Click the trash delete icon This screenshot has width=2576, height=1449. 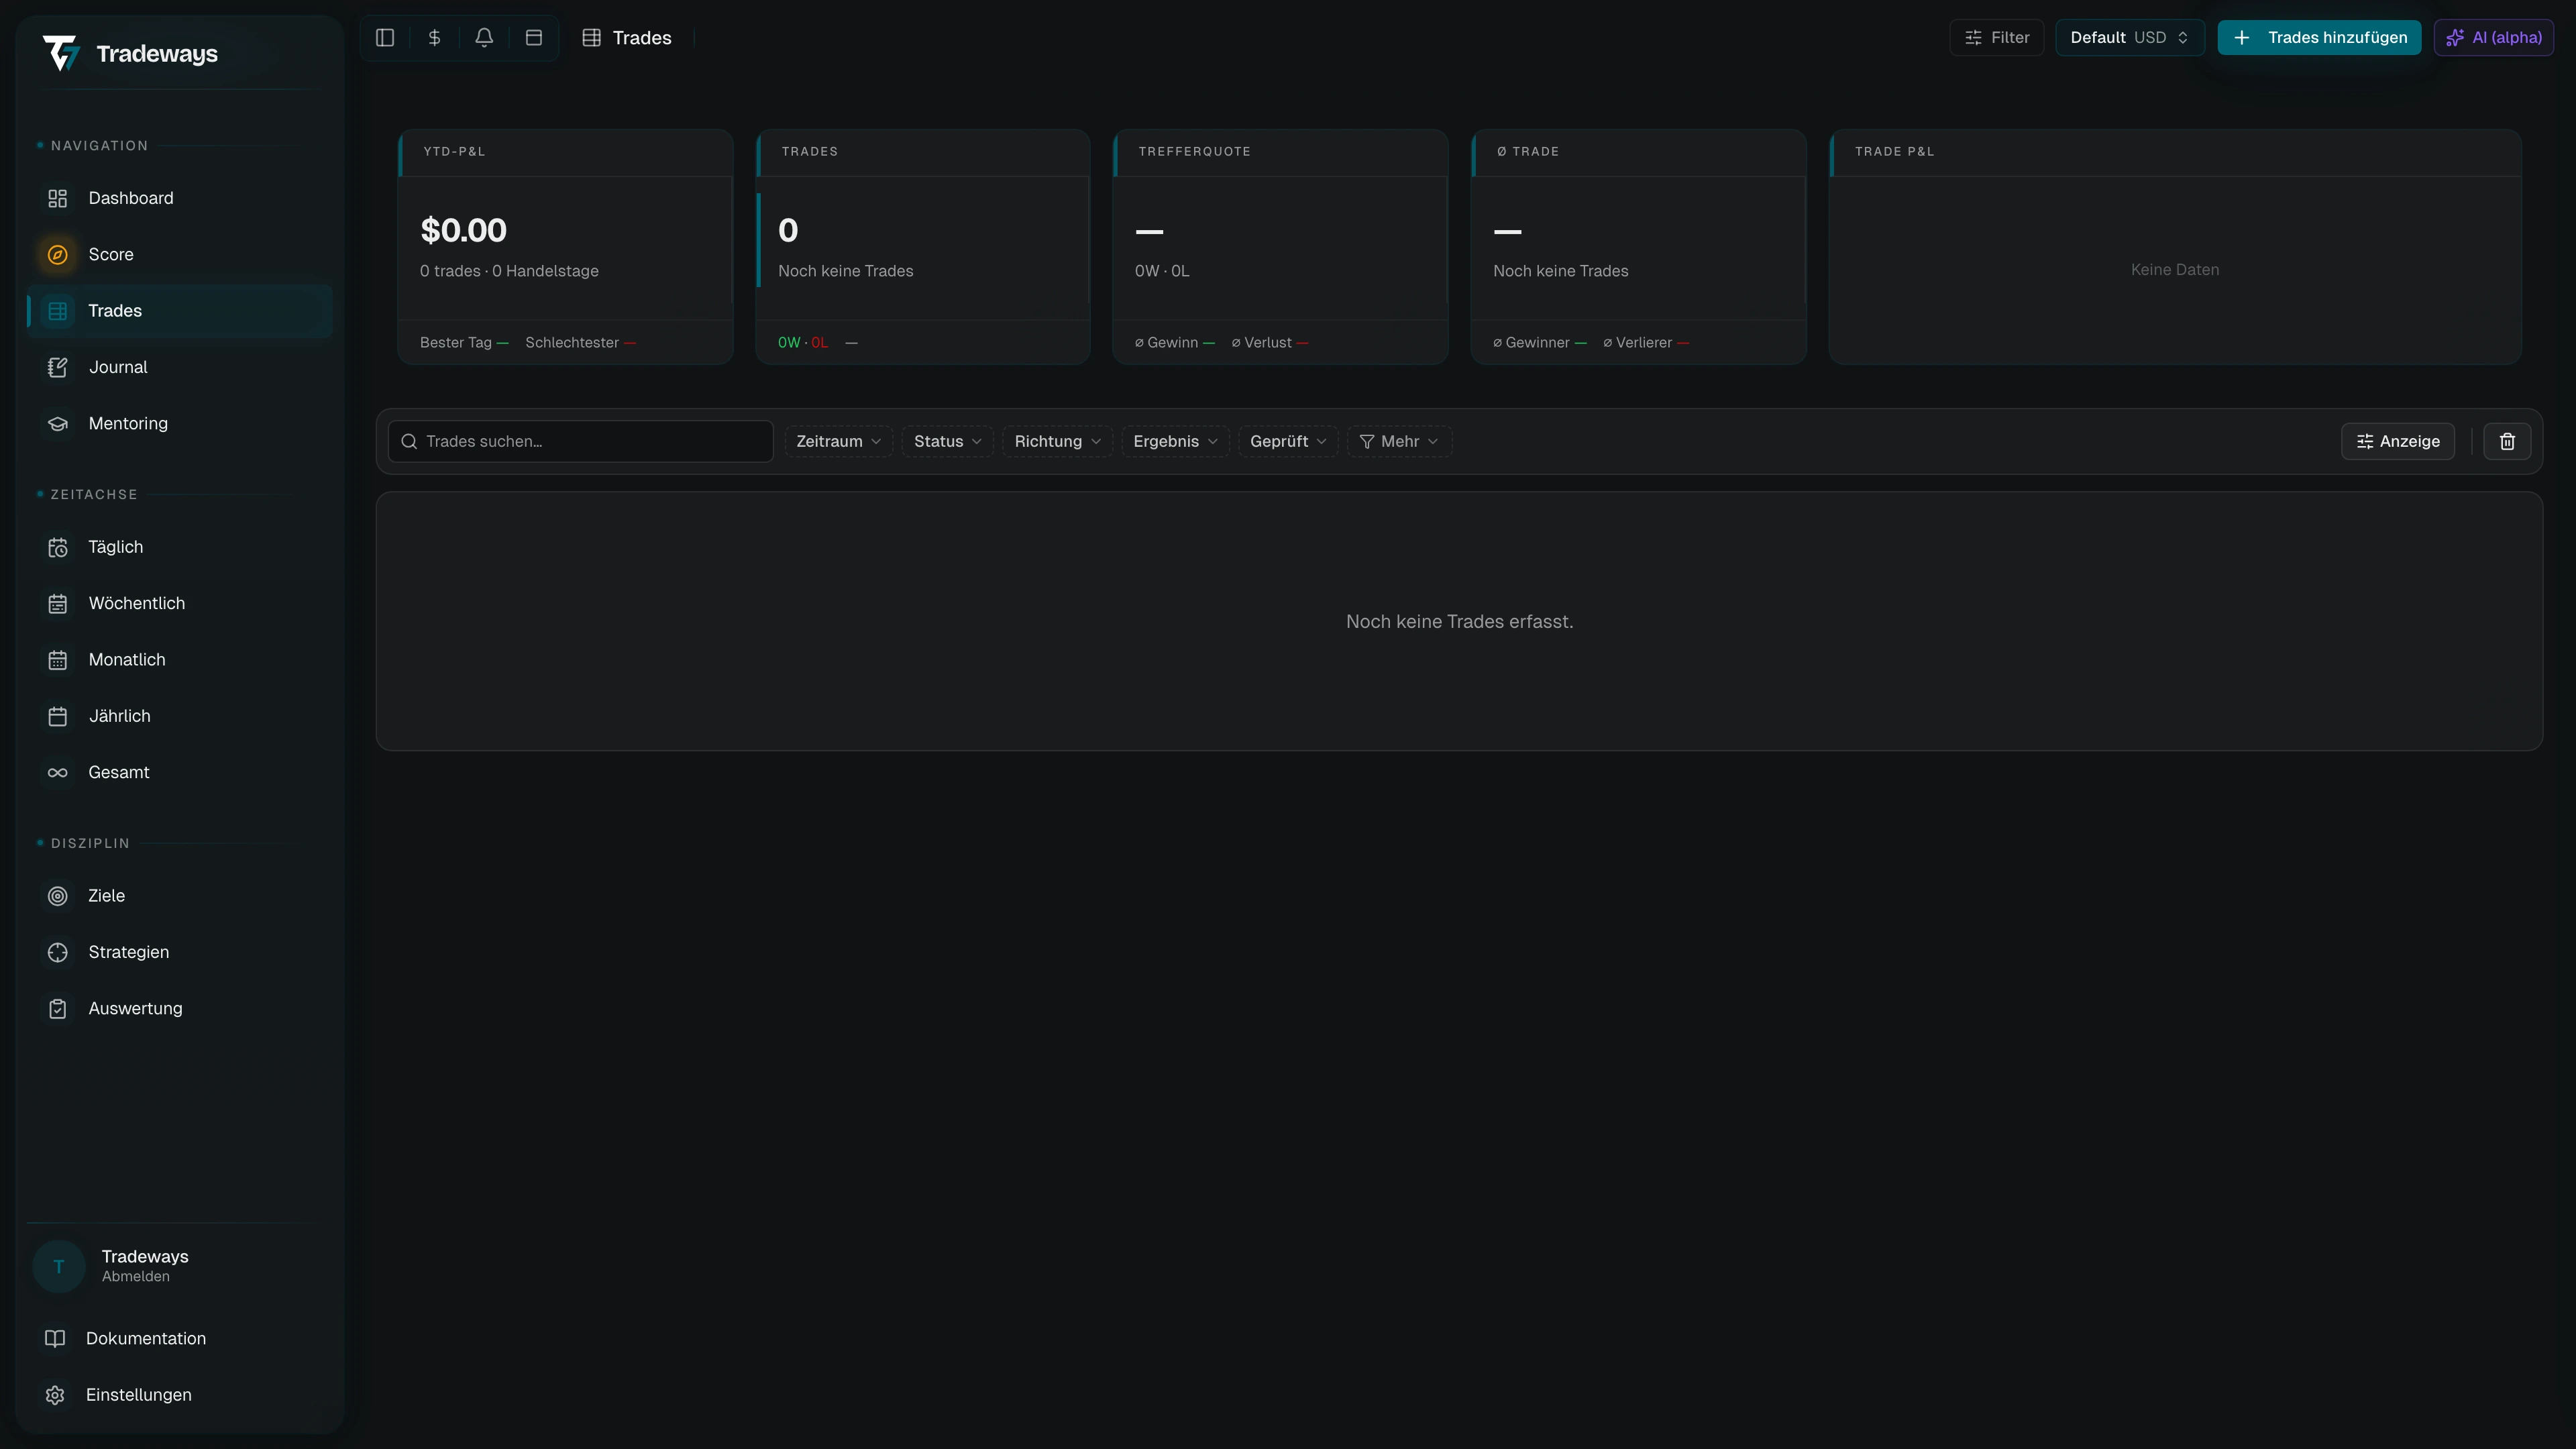[2507, 441]
